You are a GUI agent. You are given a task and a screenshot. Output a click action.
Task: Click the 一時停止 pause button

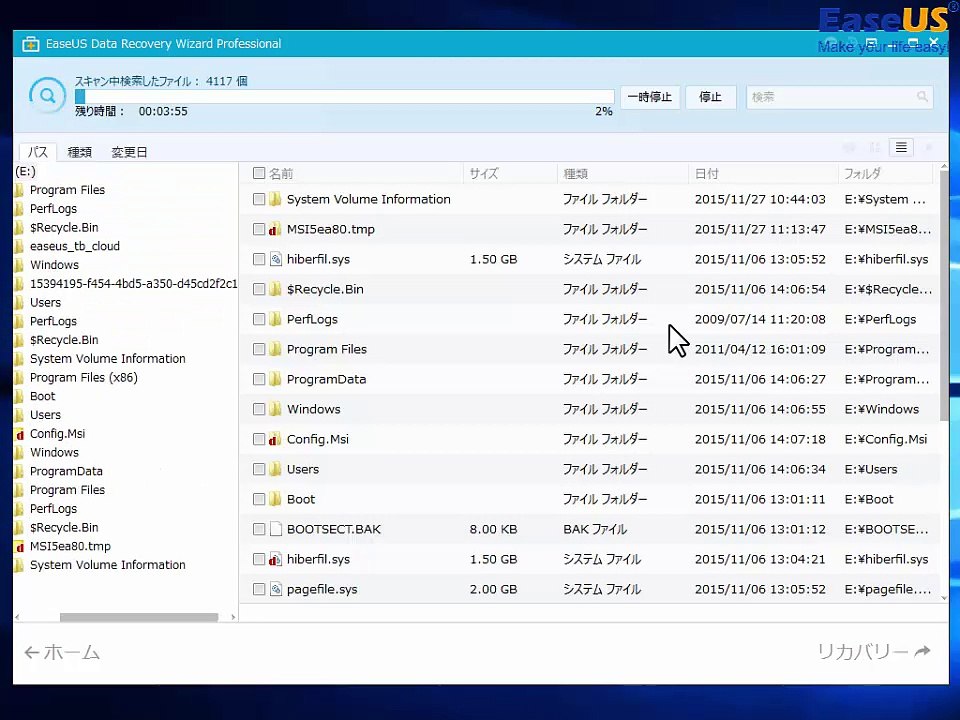click(650, 97)
